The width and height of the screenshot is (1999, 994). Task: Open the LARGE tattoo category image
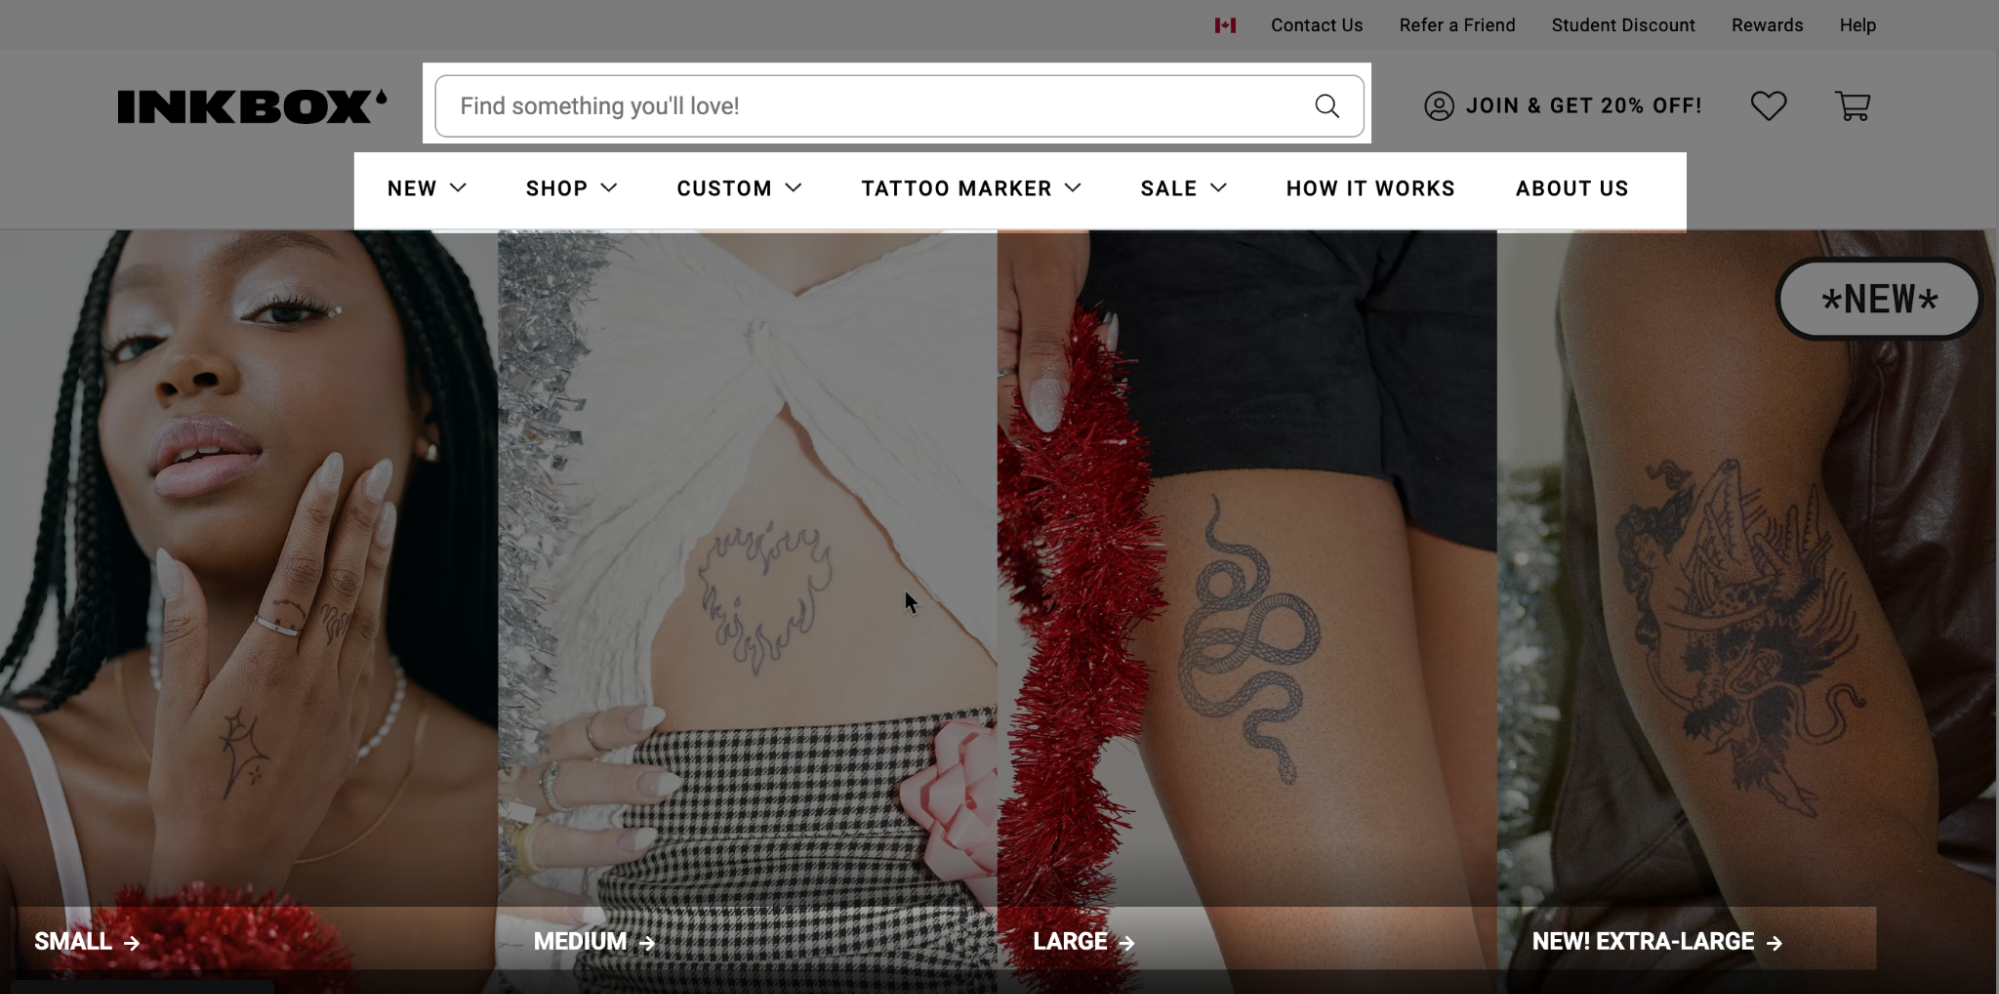pyautogui.click(x=1246, y=600)
